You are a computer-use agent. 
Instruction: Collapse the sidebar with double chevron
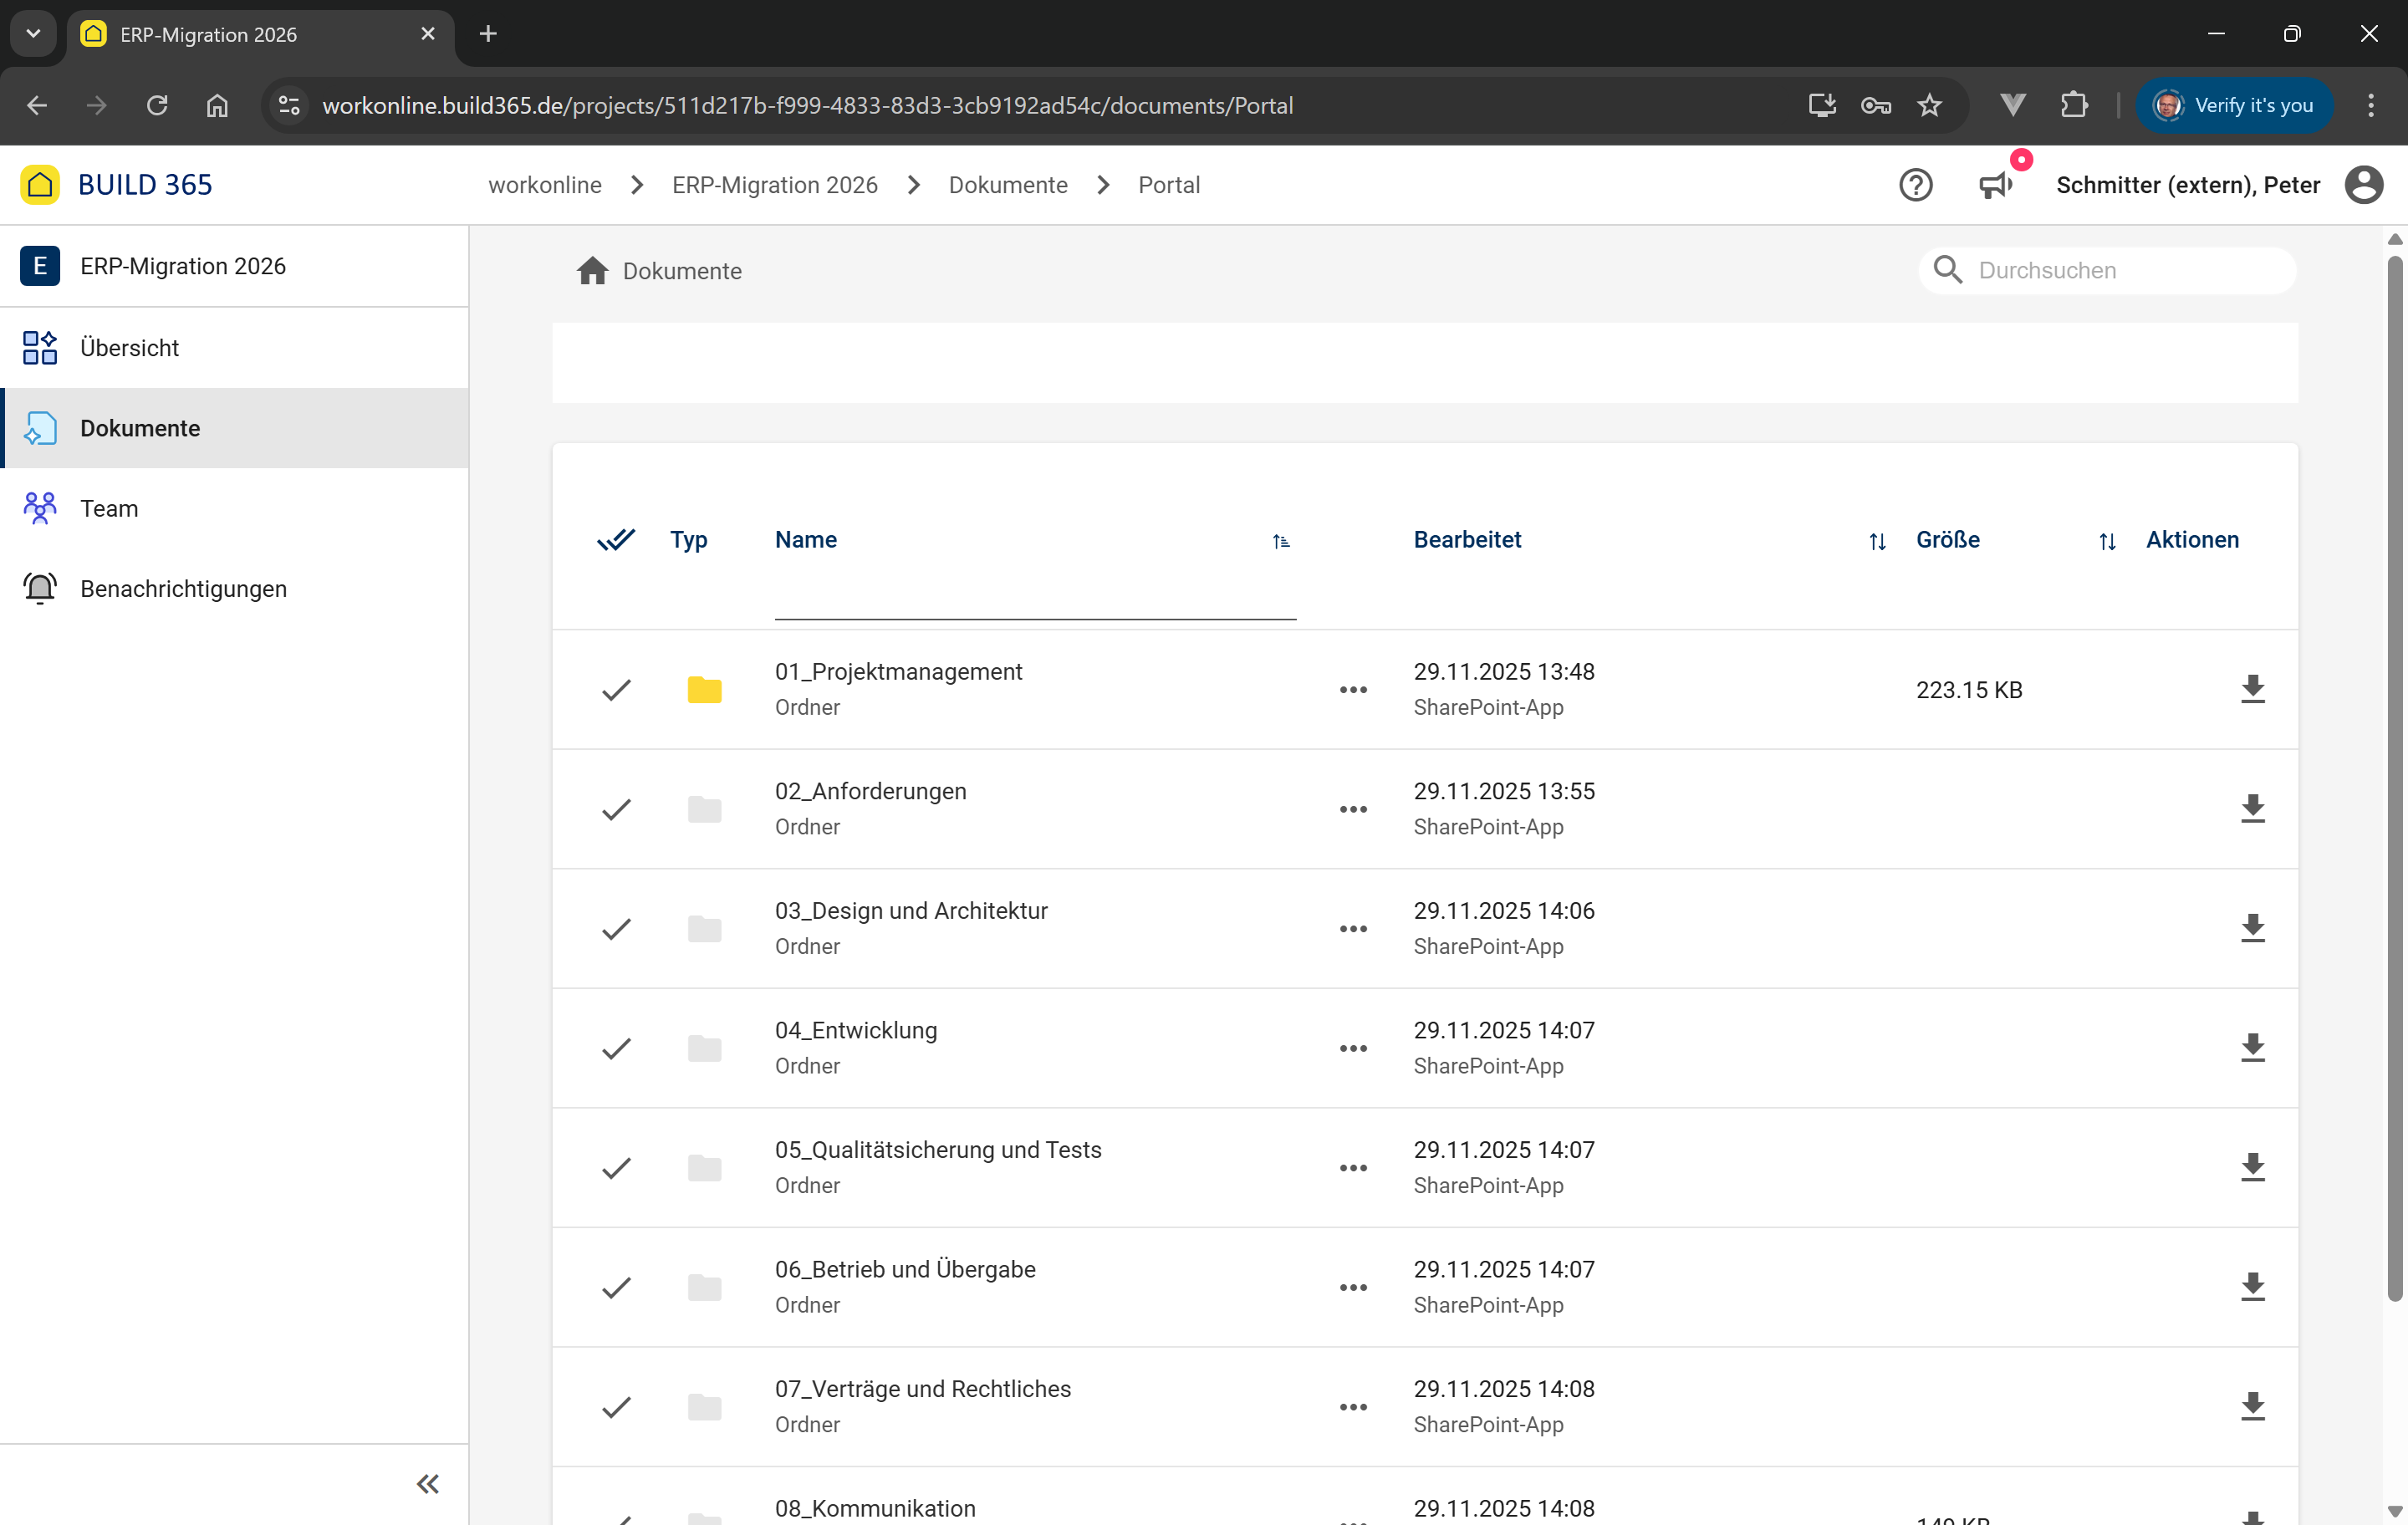pos(428,1484)
